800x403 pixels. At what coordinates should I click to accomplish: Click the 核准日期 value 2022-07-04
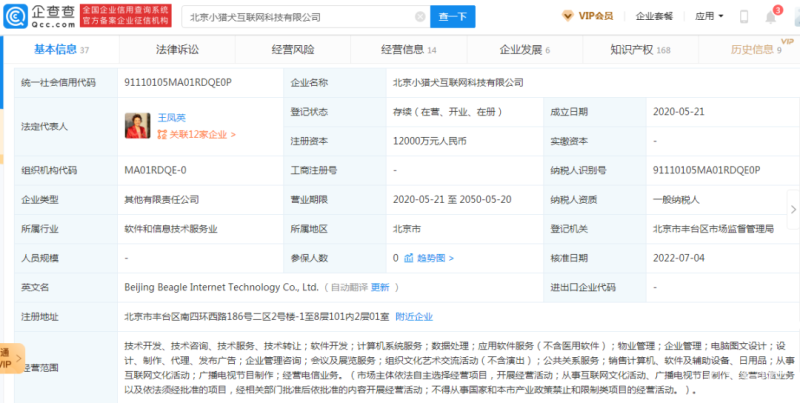[x=679, y=258]
